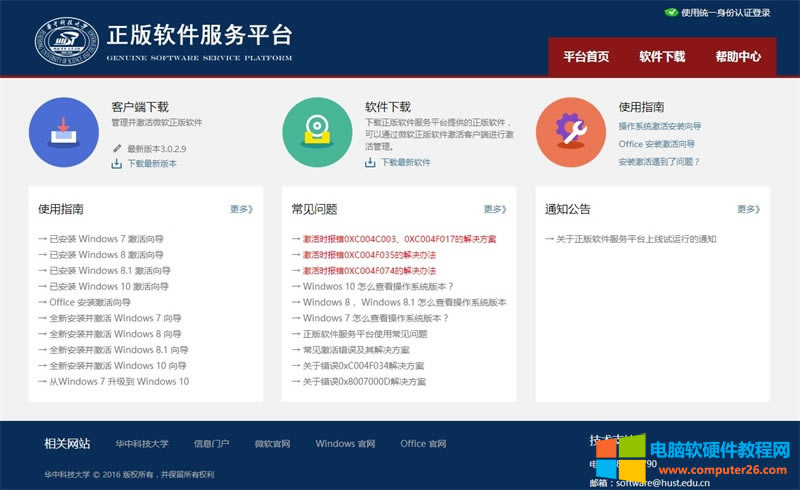The height and width of the screenshot is (490, 800).
Task: Expand 更多 in the 使用指南 panel
Action: point(242,210)
